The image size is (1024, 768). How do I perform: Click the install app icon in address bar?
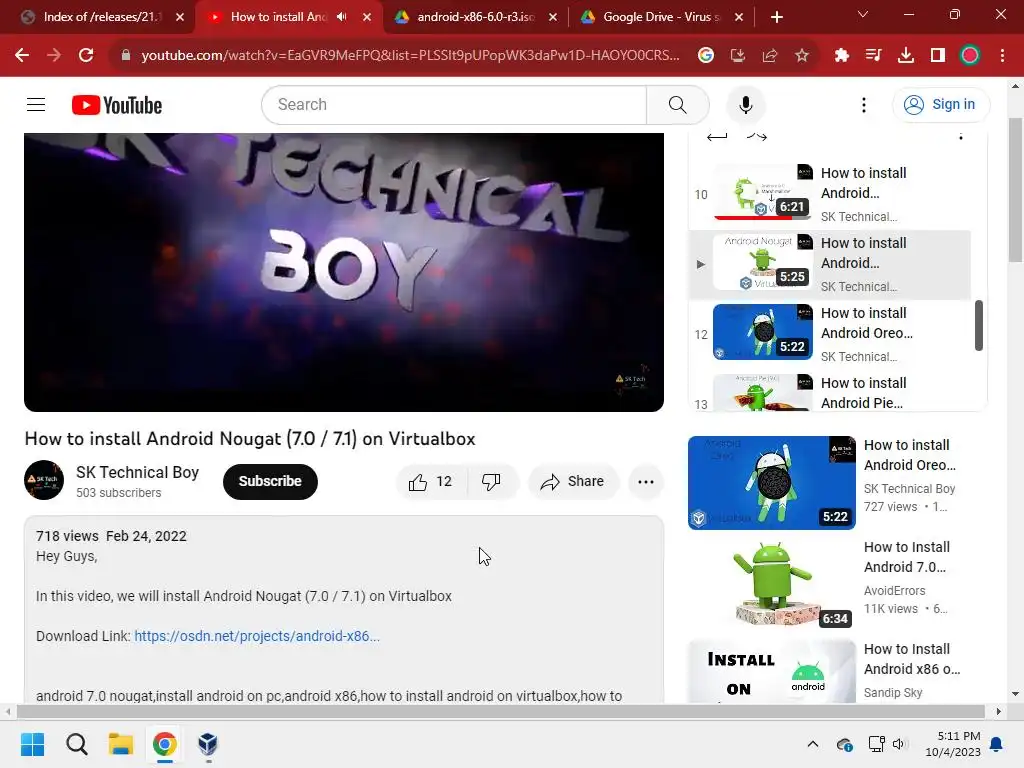(737, 56)
